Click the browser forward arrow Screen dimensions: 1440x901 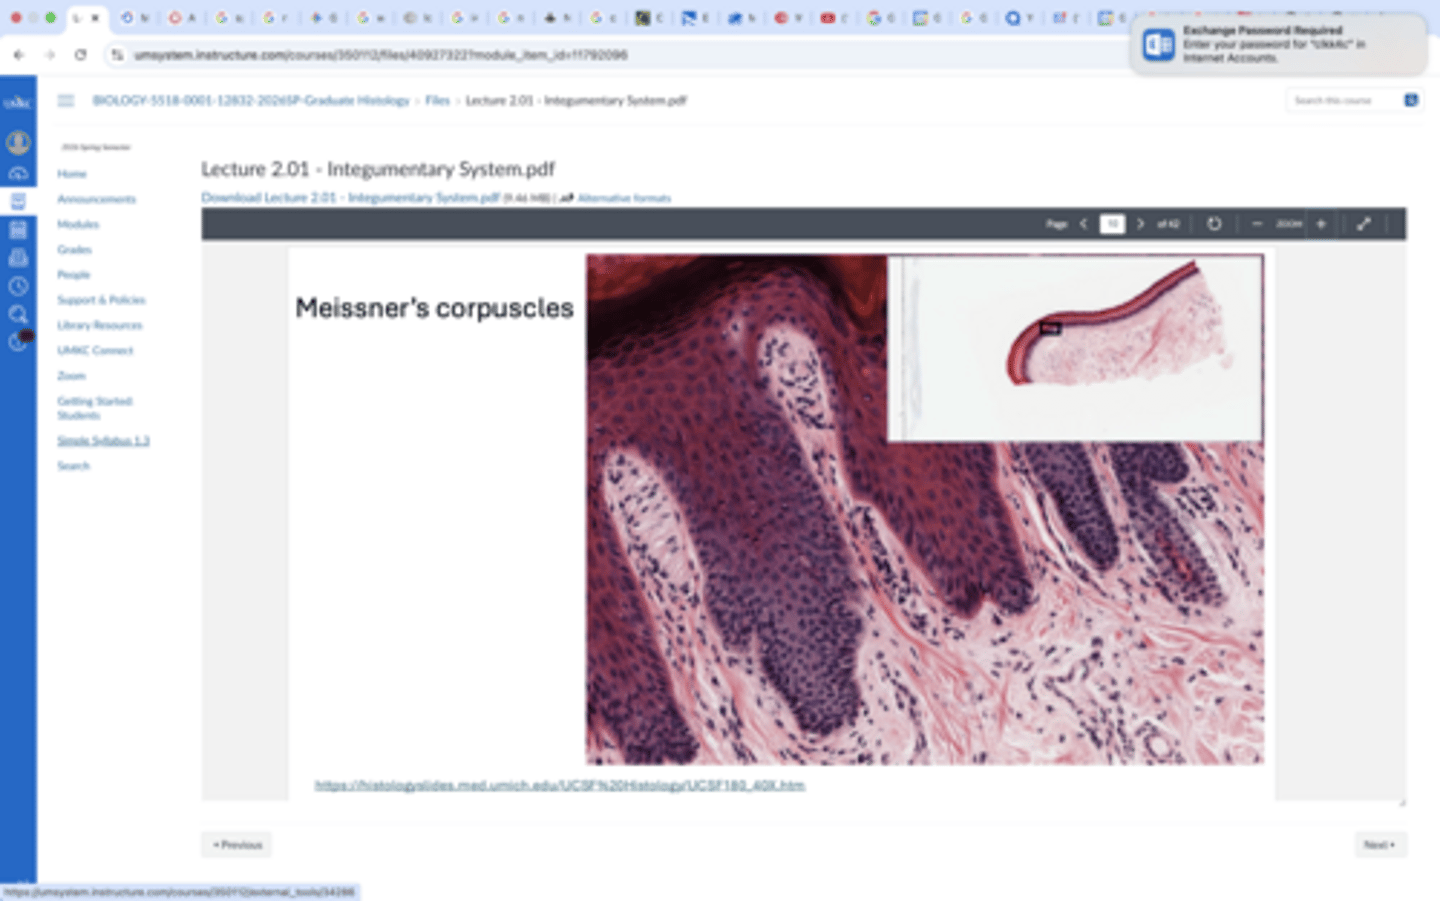click(x=50, y=55)
